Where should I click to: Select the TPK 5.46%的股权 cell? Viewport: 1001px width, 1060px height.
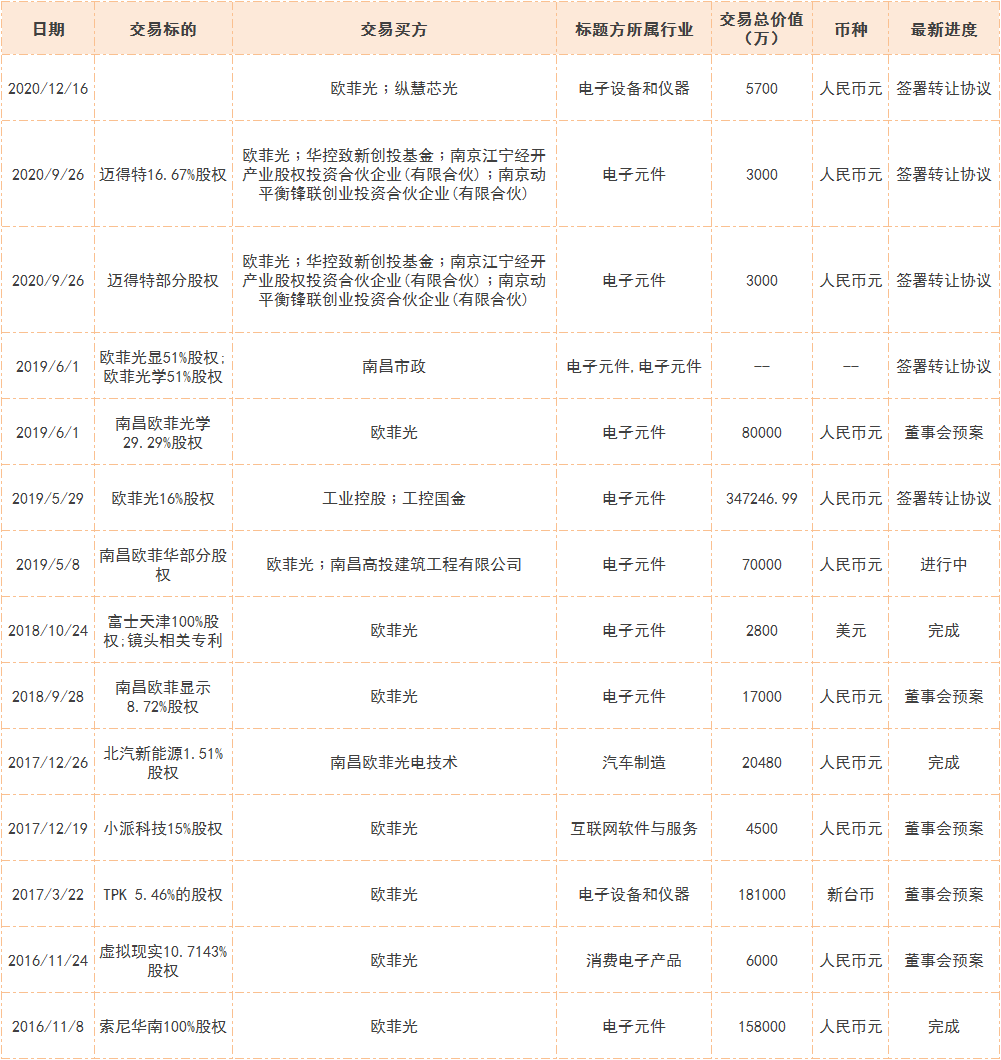163,894
